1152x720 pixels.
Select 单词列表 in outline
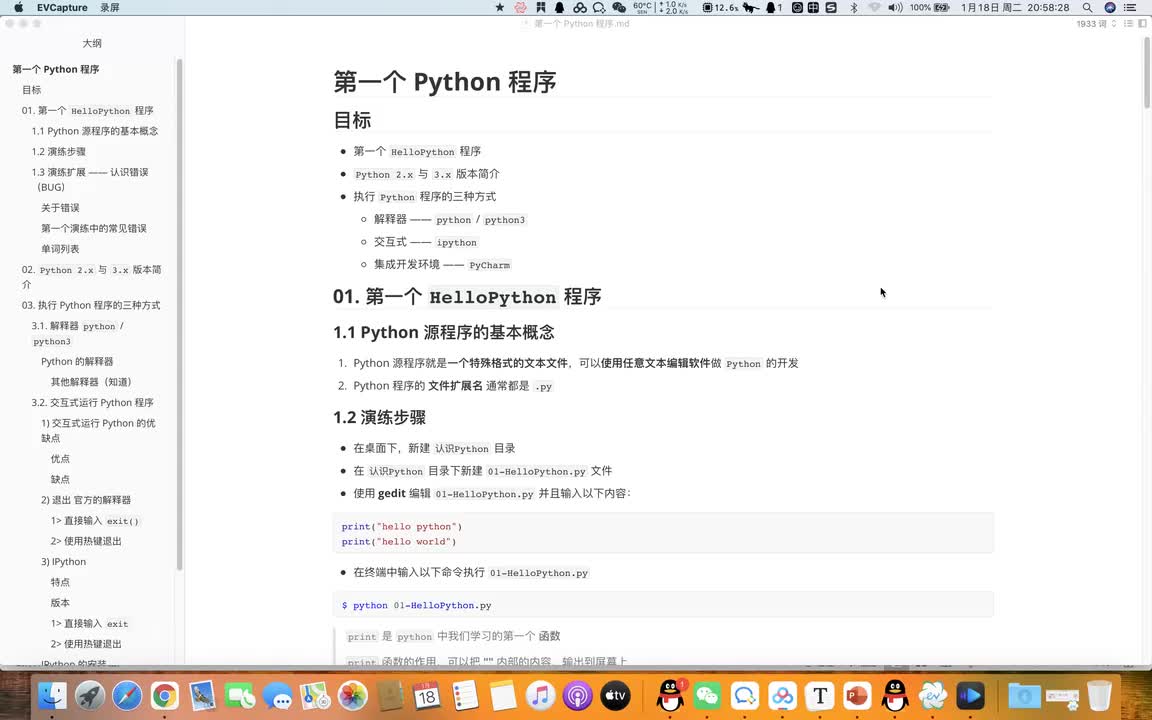tap(60, 249)
